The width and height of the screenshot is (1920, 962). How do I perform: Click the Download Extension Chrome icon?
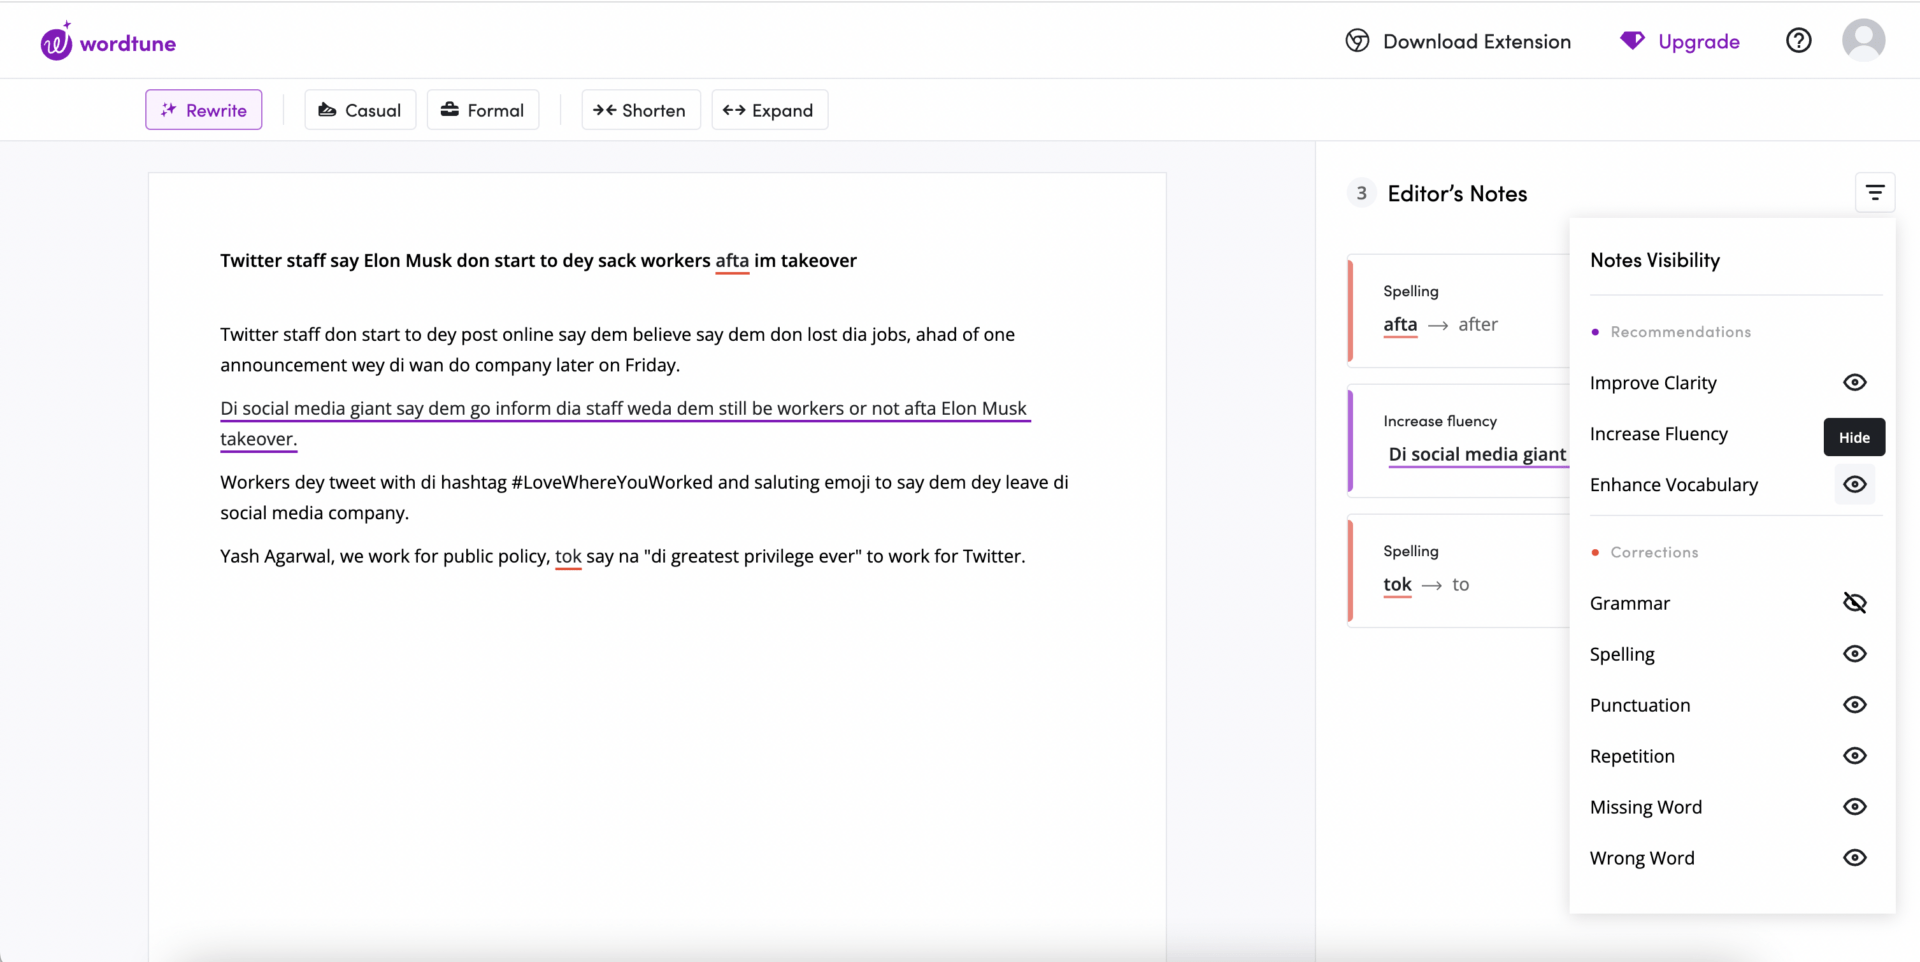(x=1357, y=41)
